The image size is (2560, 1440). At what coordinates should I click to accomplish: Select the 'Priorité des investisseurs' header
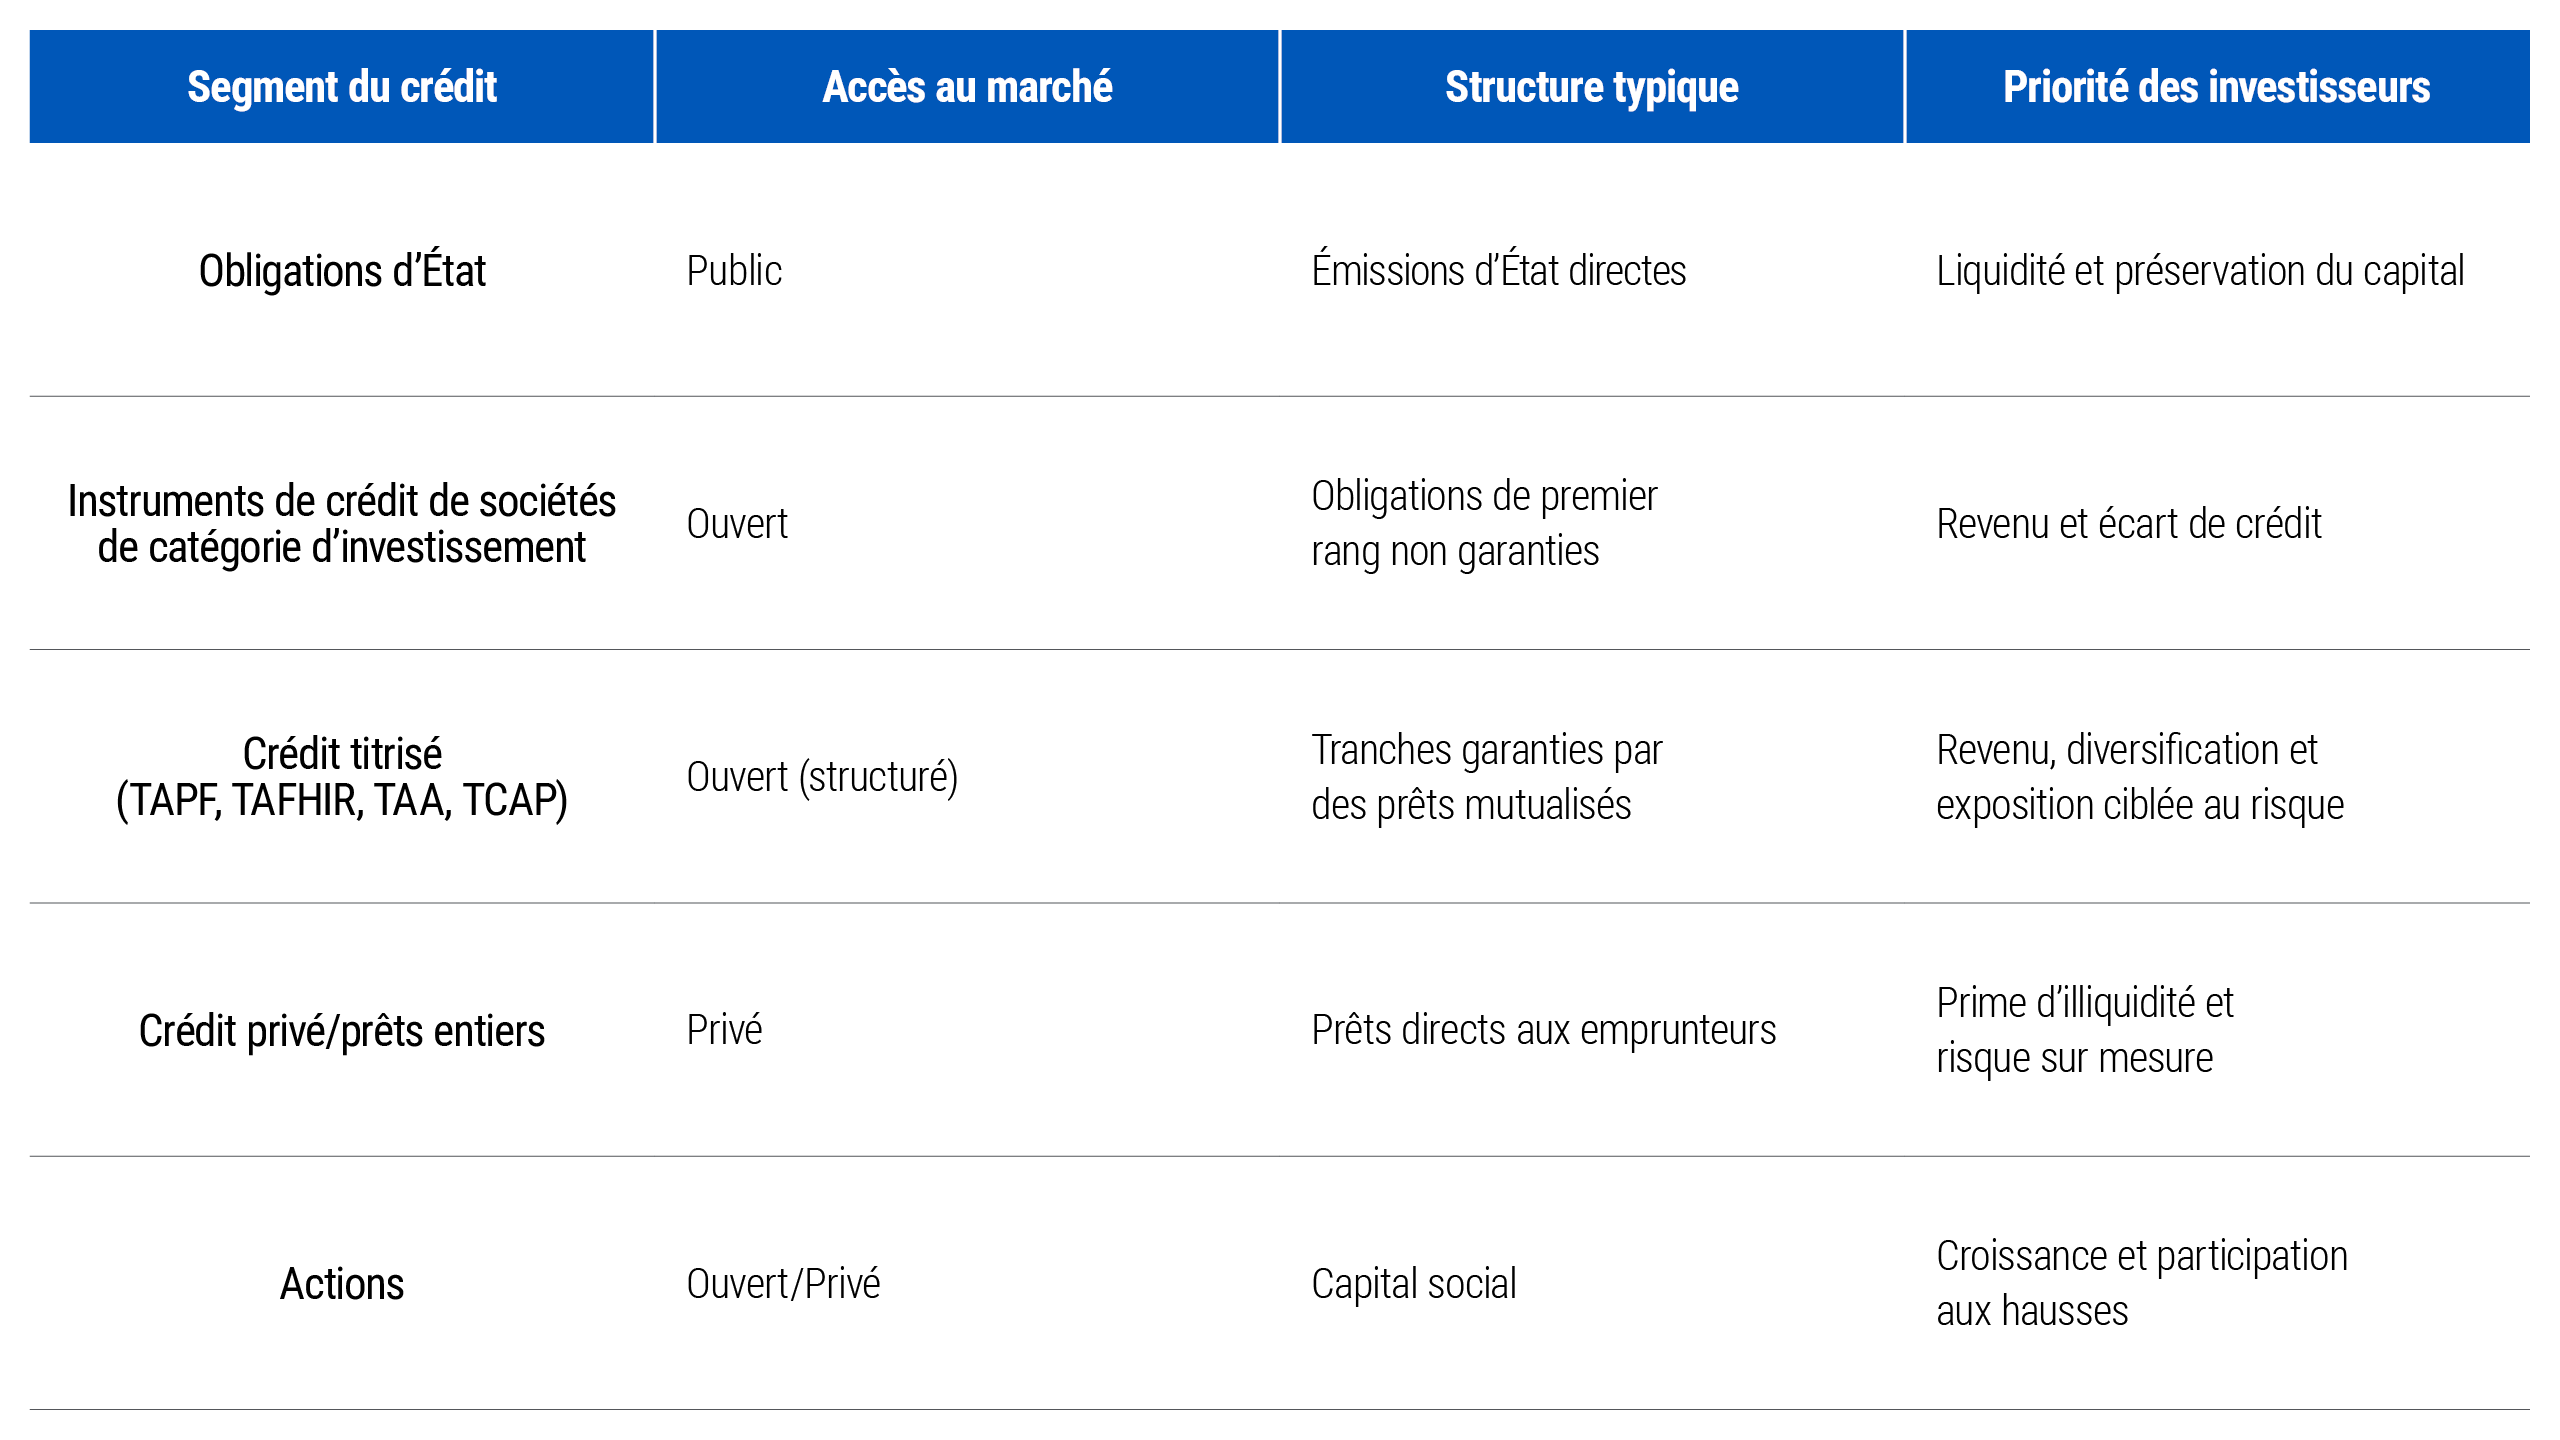pos(2217,87)
